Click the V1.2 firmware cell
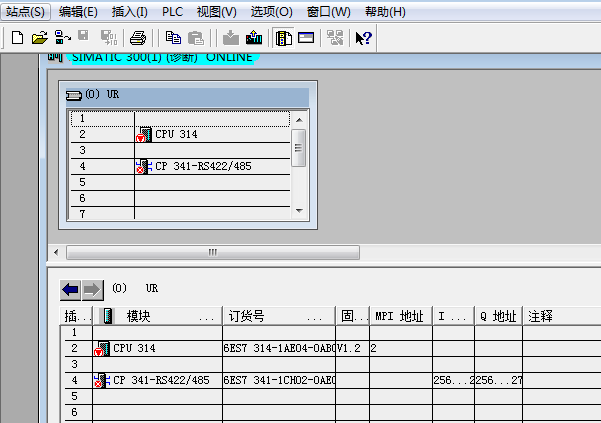The image size is (601, 423). coord(353,348)
